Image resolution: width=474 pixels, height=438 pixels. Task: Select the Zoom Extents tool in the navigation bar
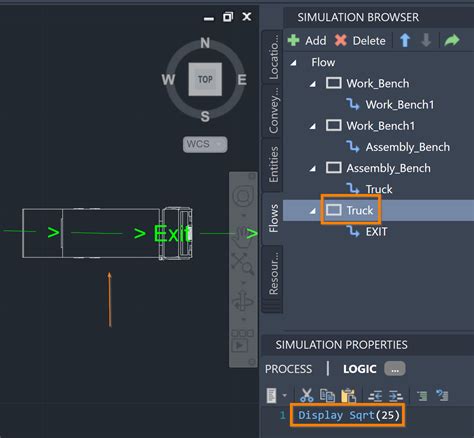click(243, 263)
